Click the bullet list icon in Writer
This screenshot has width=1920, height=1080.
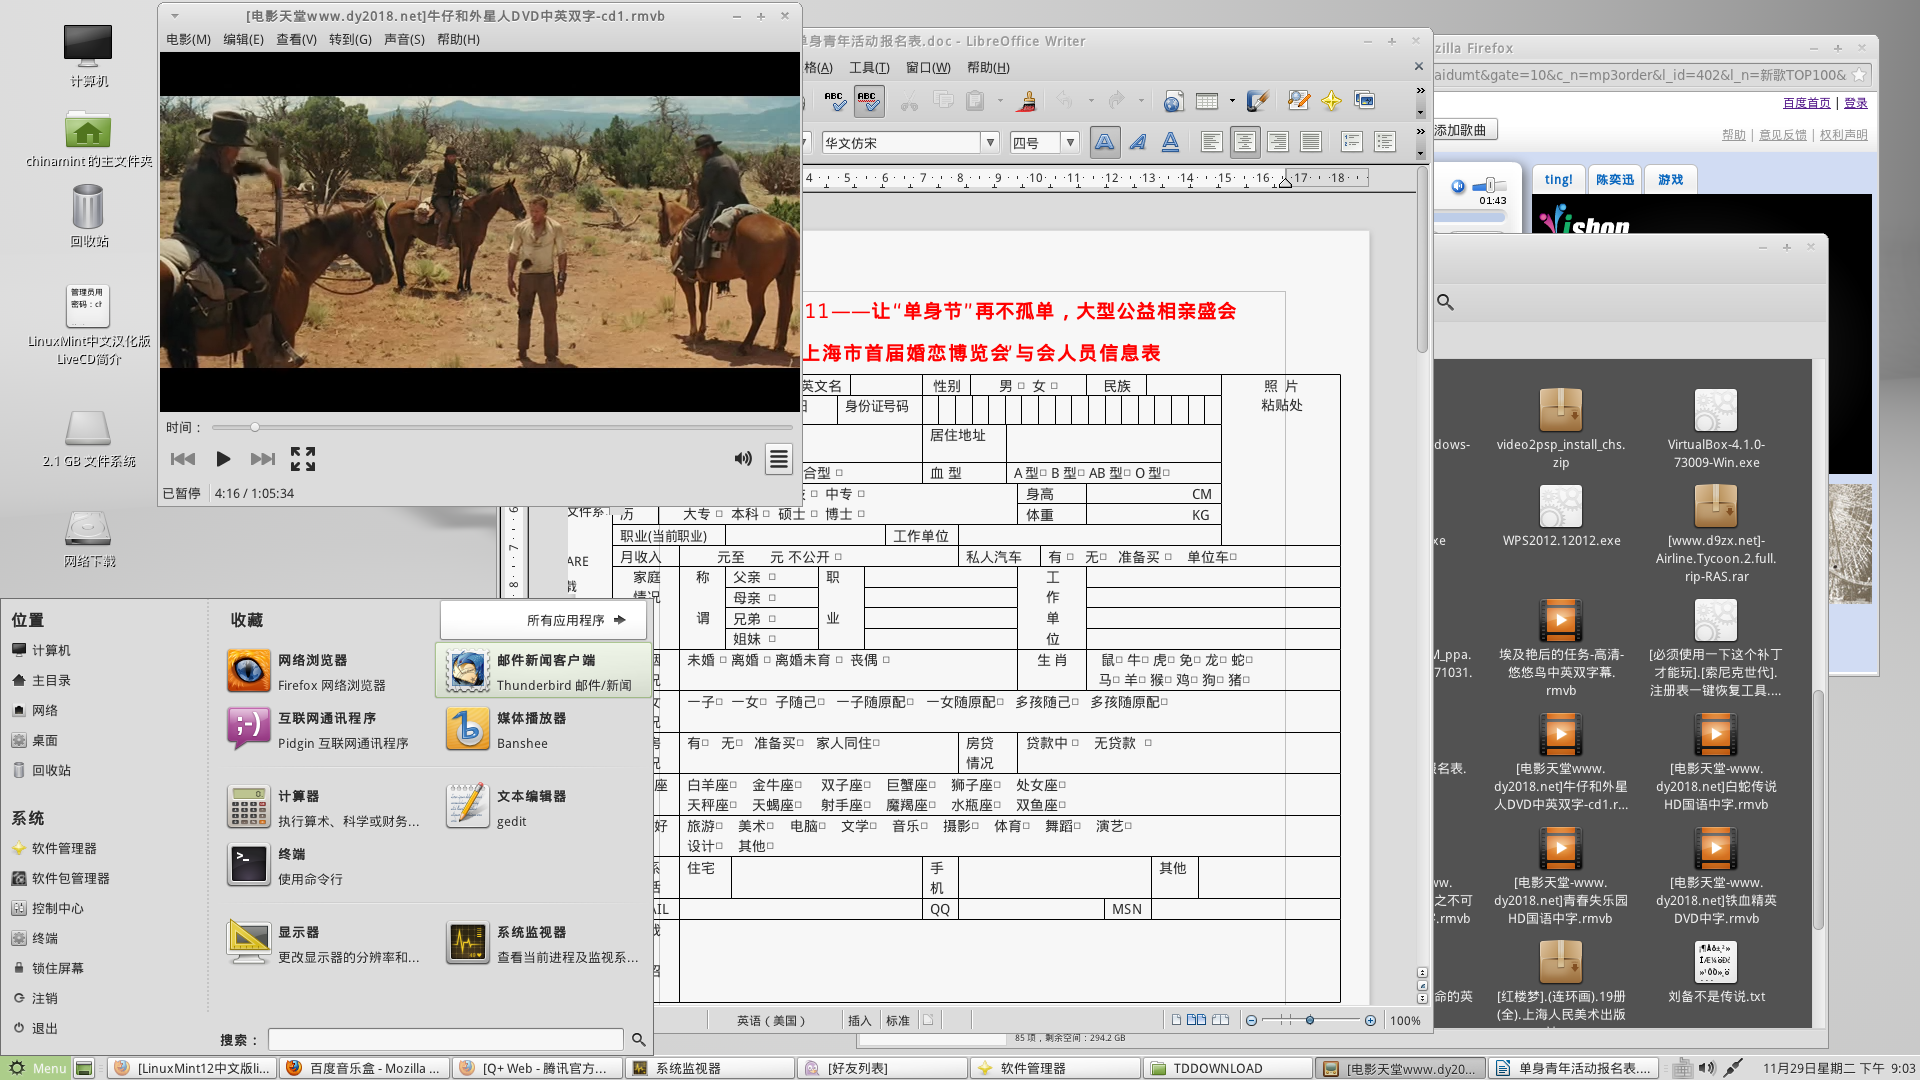point(1385,142)
